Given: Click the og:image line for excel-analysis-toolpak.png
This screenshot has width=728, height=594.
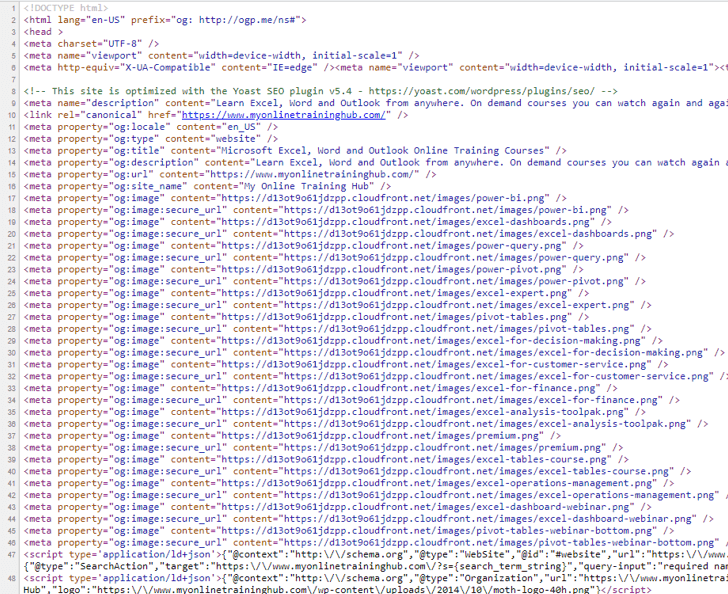Looking at the screenshot, I should [335, 412].
